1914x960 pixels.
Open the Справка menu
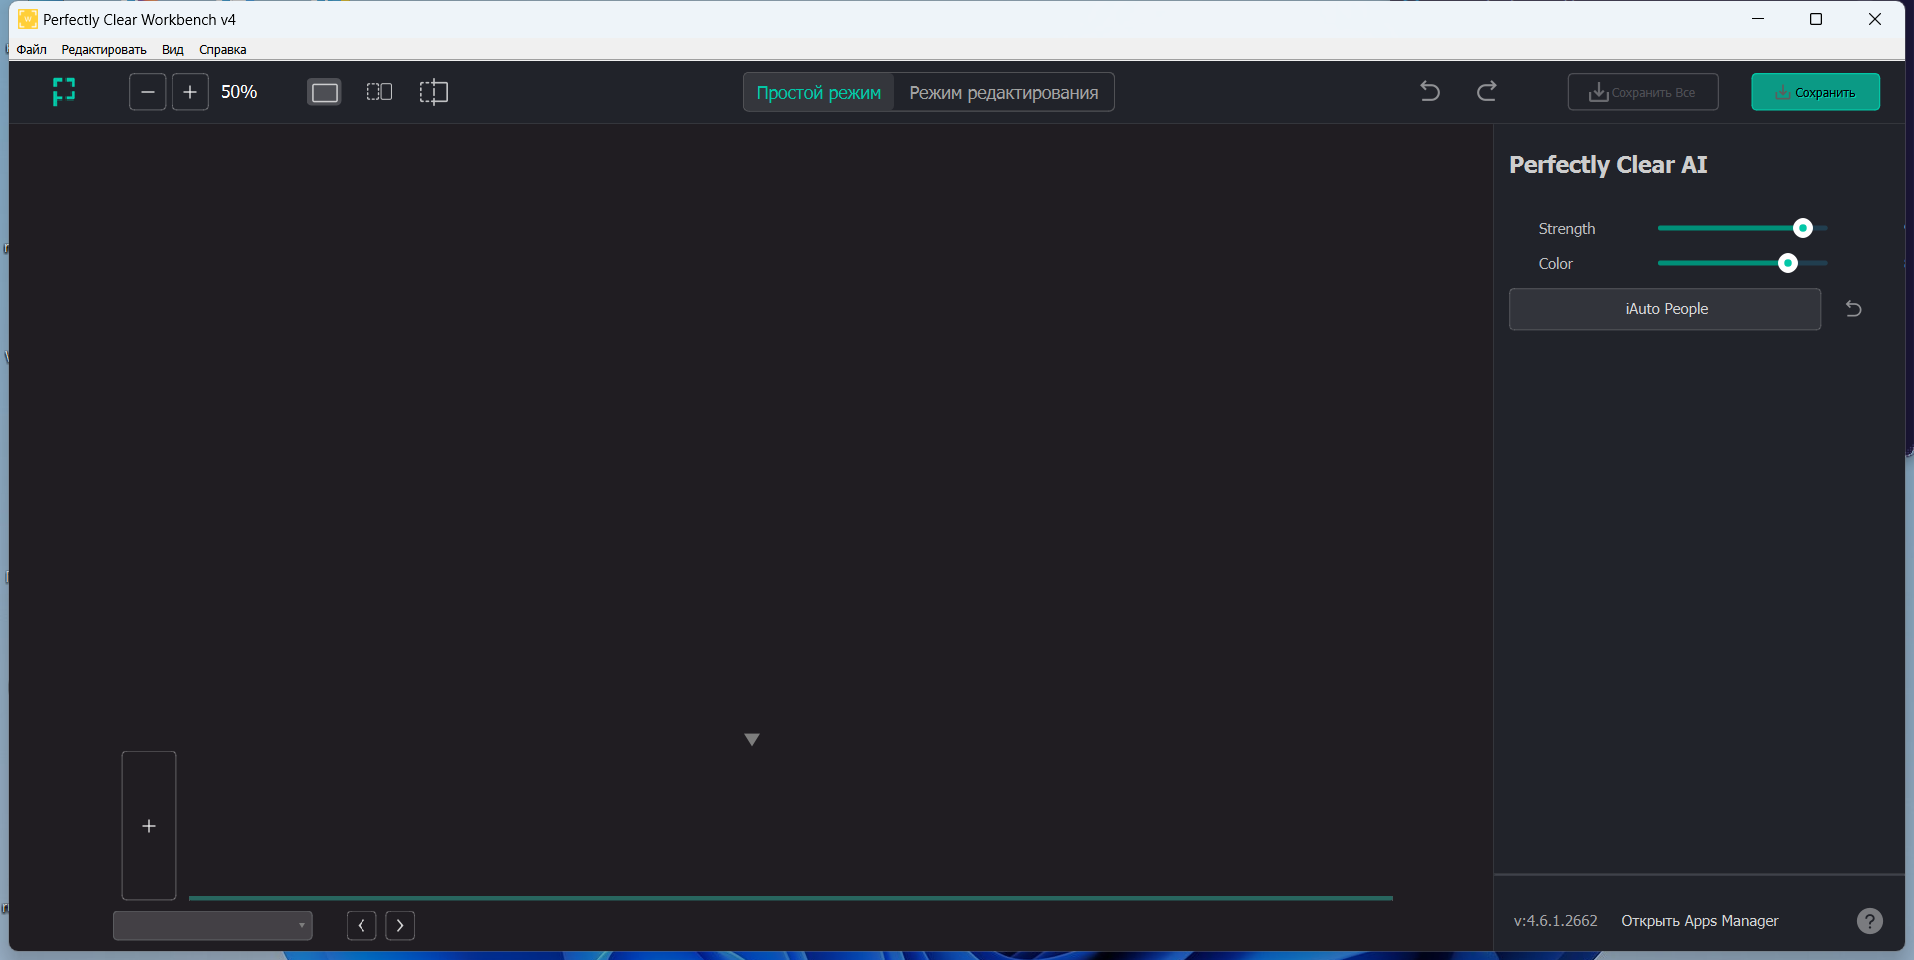click(222, 50)
